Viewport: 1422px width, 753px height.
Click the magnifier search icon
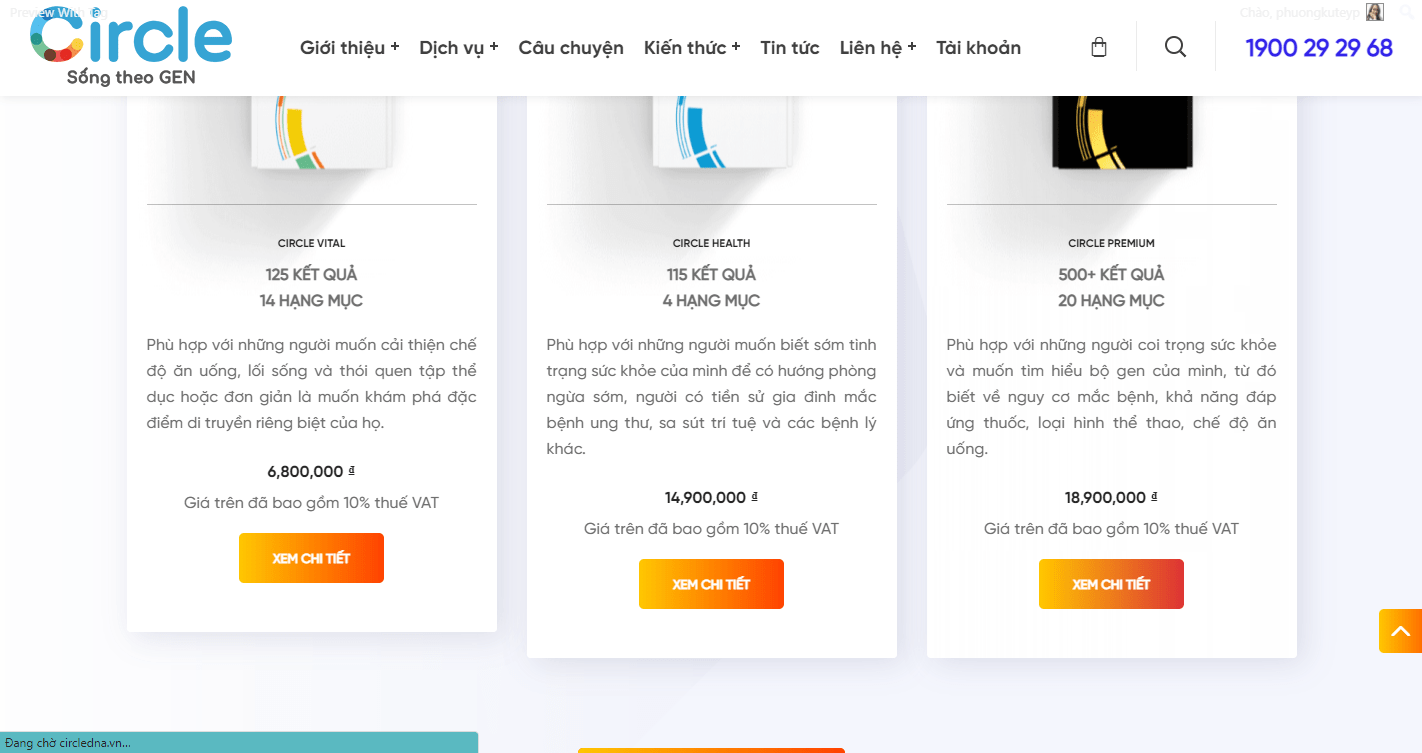coord(1176,47)
